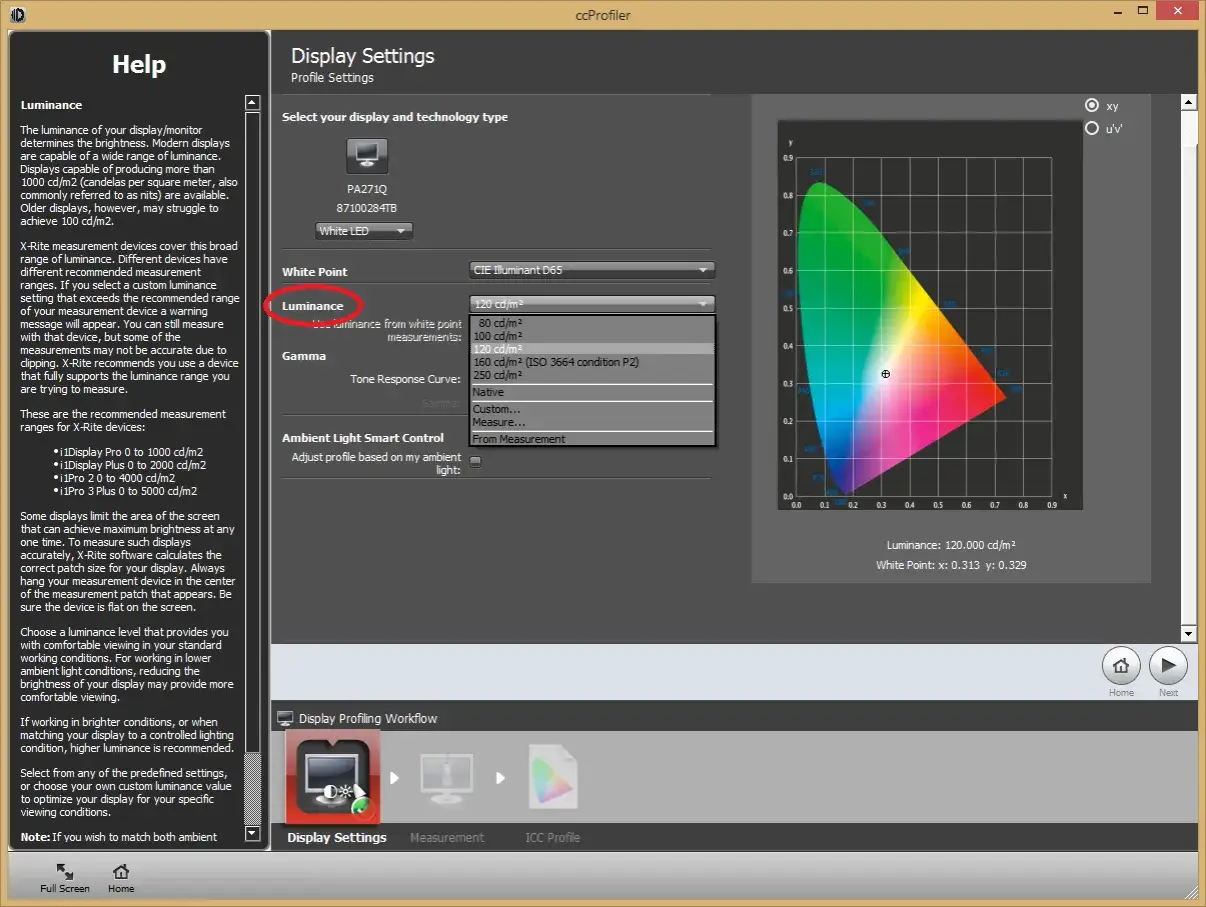Viewport: 1206px width, 907px height.
Task: Choose 160 cd/m² (ISO 3664 condition P2)
Action: (x=556, y=362)
